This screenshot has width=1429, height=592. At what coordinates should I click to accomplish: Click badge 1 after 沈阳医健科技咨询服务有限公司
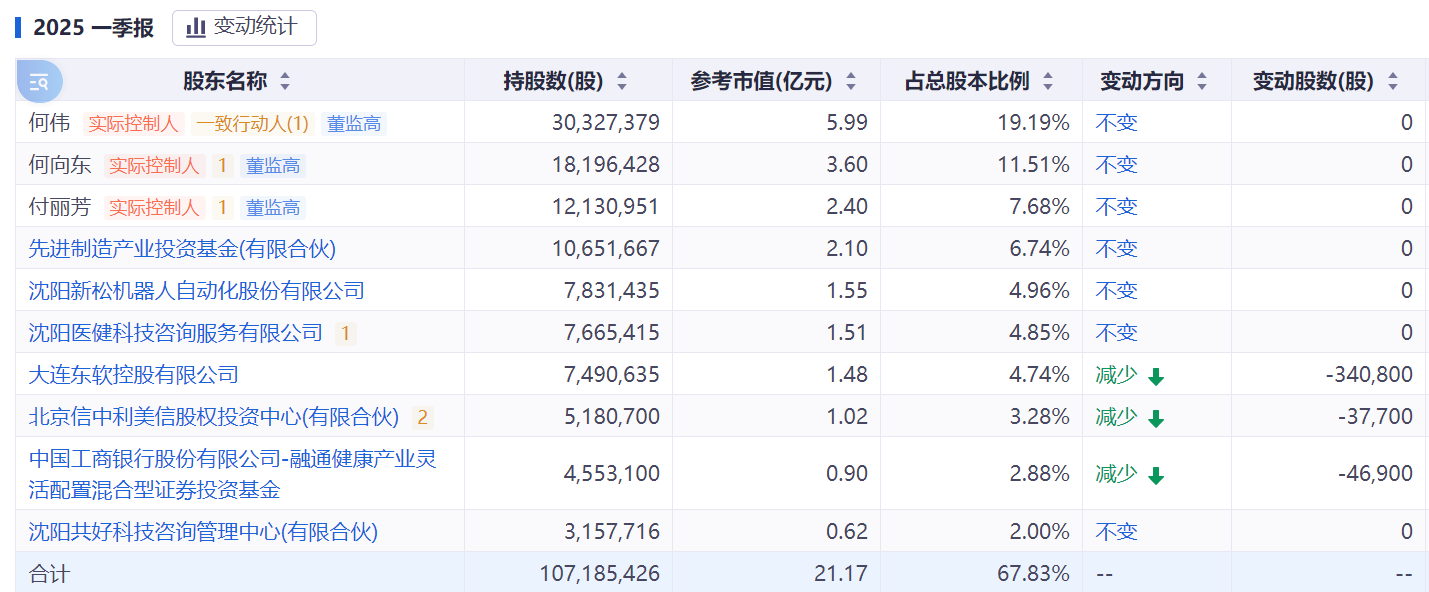(x=346, y=333)
